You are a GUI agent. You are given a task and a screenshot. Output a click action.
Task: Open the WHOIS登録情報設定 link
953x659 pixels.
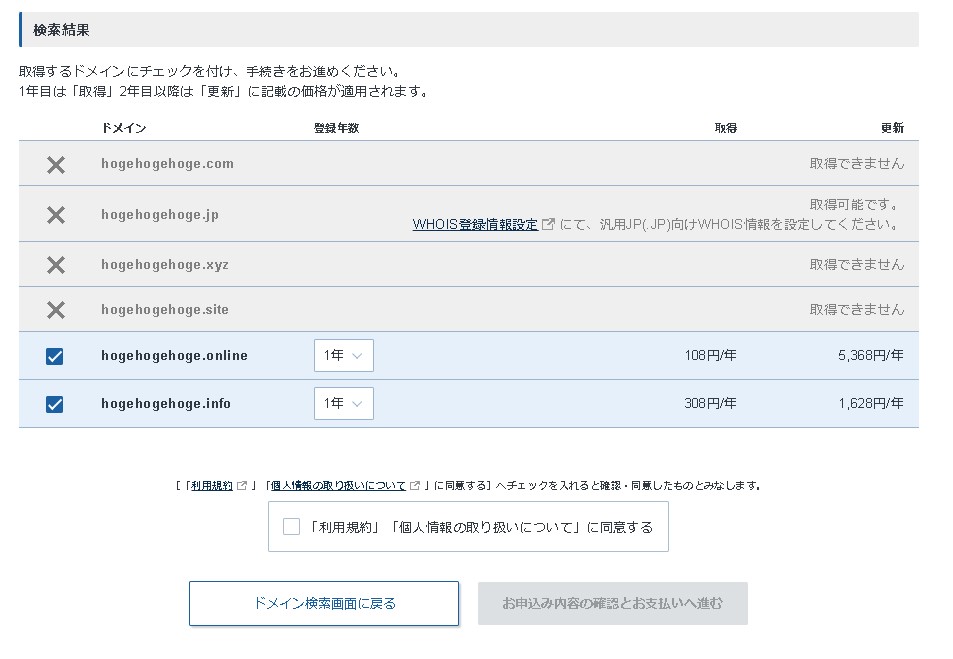(475, 225)
